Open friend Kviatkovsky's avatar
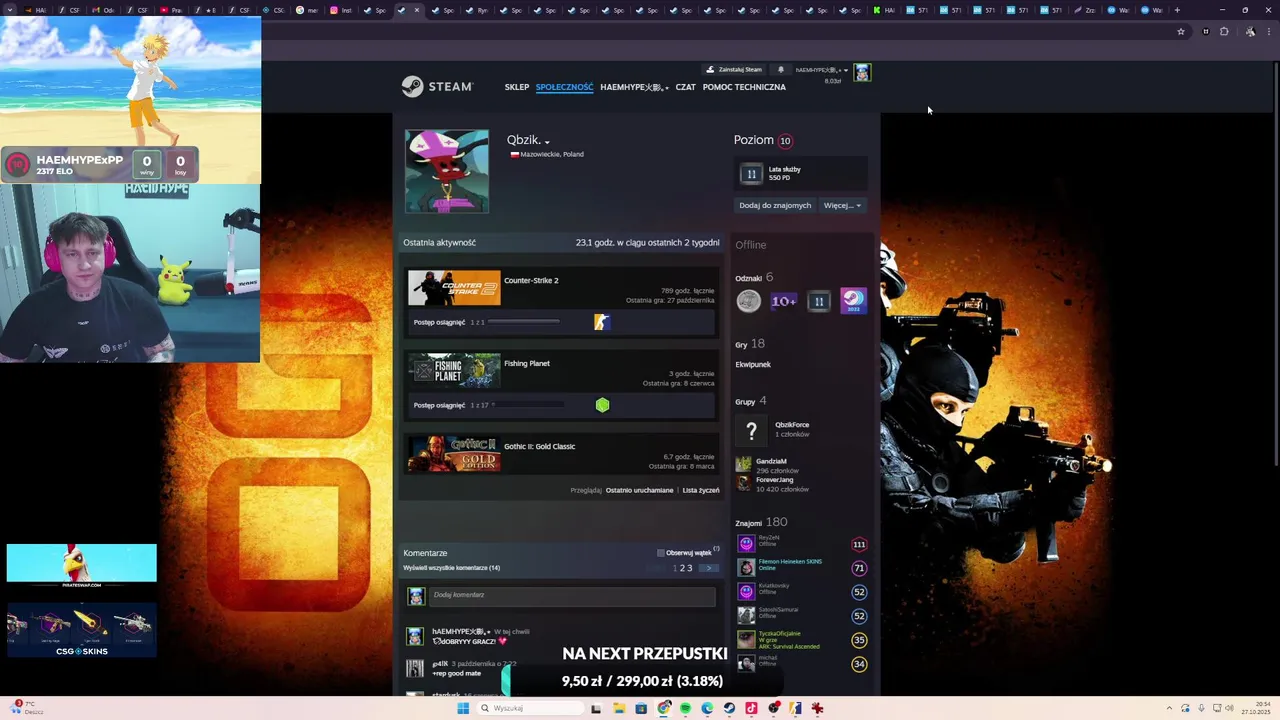Screen dimensions: 1280x720 tap(746, 592)
